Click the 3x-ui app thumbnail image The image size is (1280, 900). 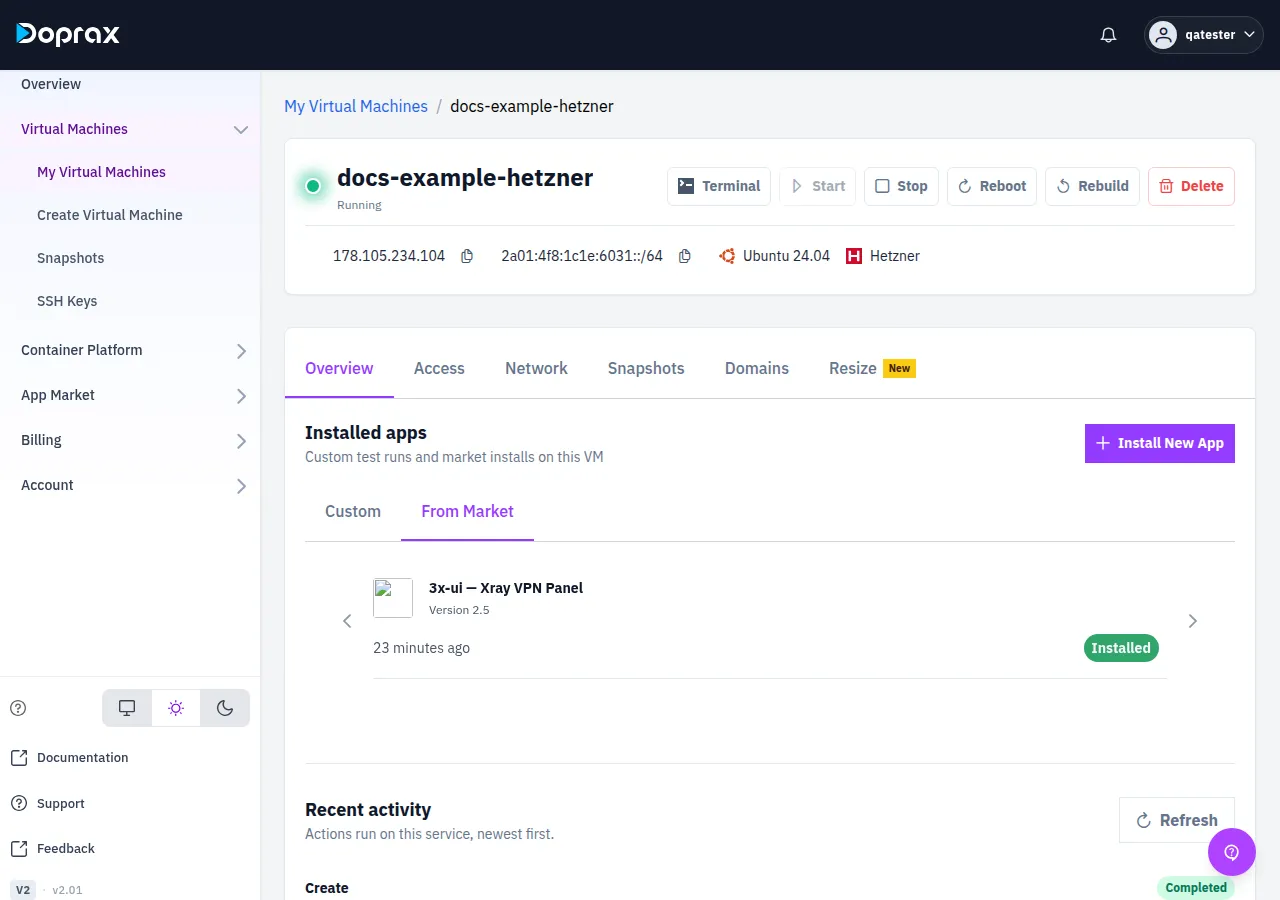393,598
